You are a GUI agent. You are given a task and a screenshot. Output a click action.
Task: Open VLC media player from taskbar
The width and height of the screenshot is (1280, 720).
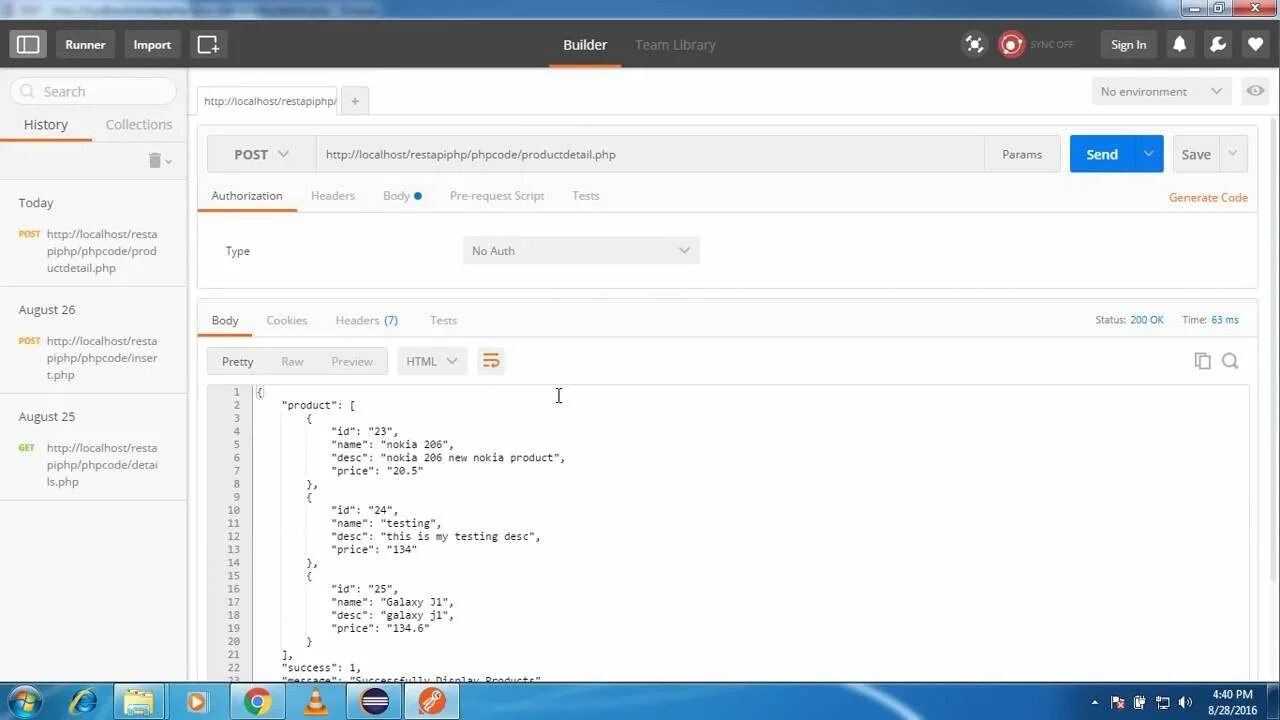tap(316, 701)
